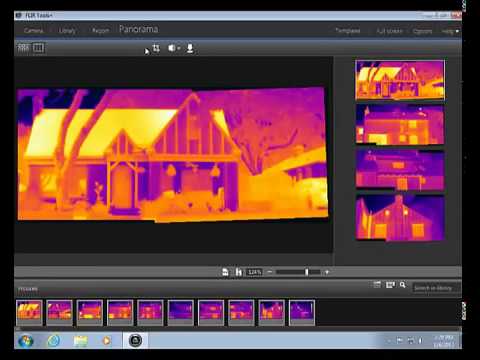Open the Library tab

[x=67, y=31]
